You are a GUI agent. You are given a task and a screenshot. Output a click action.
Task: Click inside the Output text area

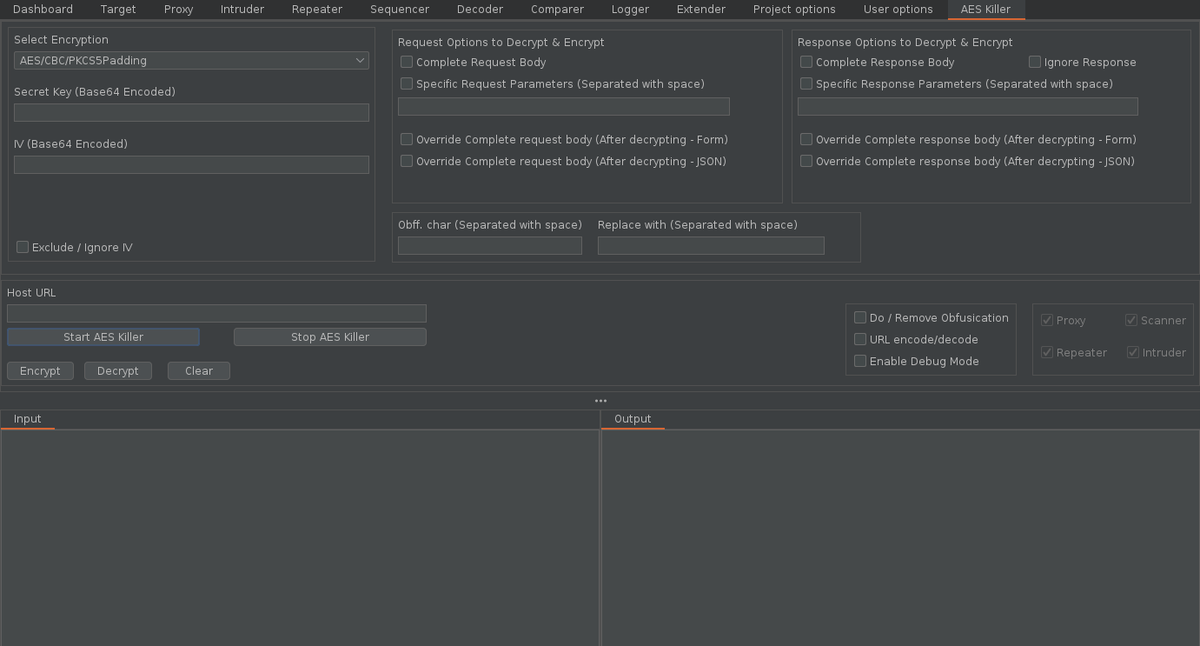[x=900, y=538]
